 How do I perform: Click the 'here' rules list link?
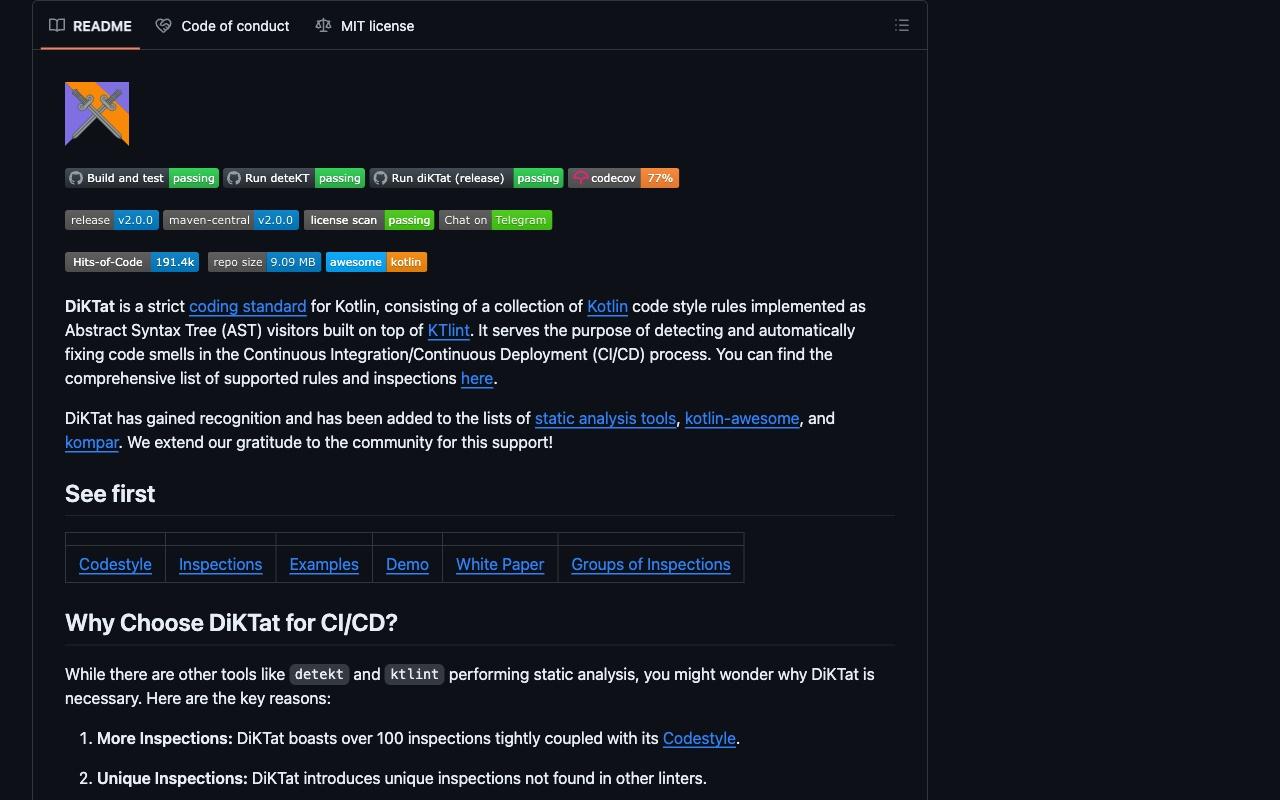[x=476, y=378]
